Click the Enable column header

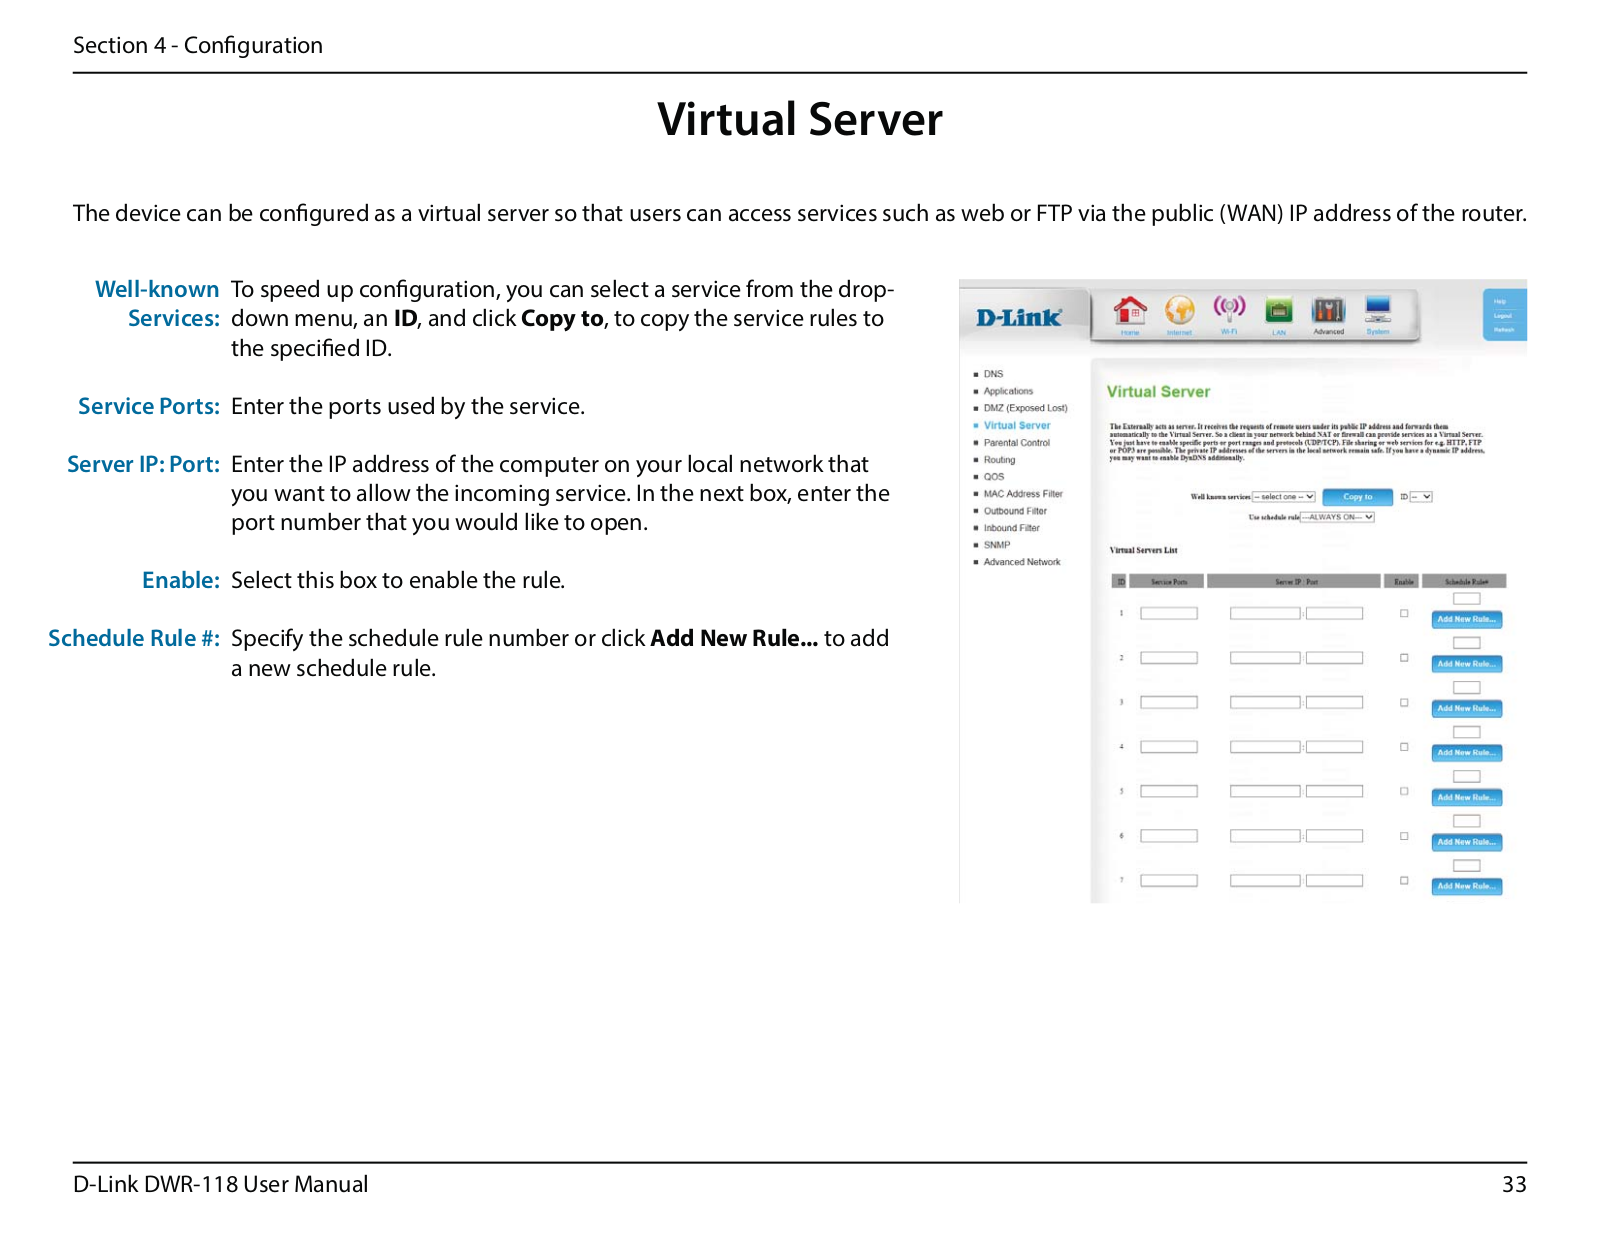point(1404,581)
